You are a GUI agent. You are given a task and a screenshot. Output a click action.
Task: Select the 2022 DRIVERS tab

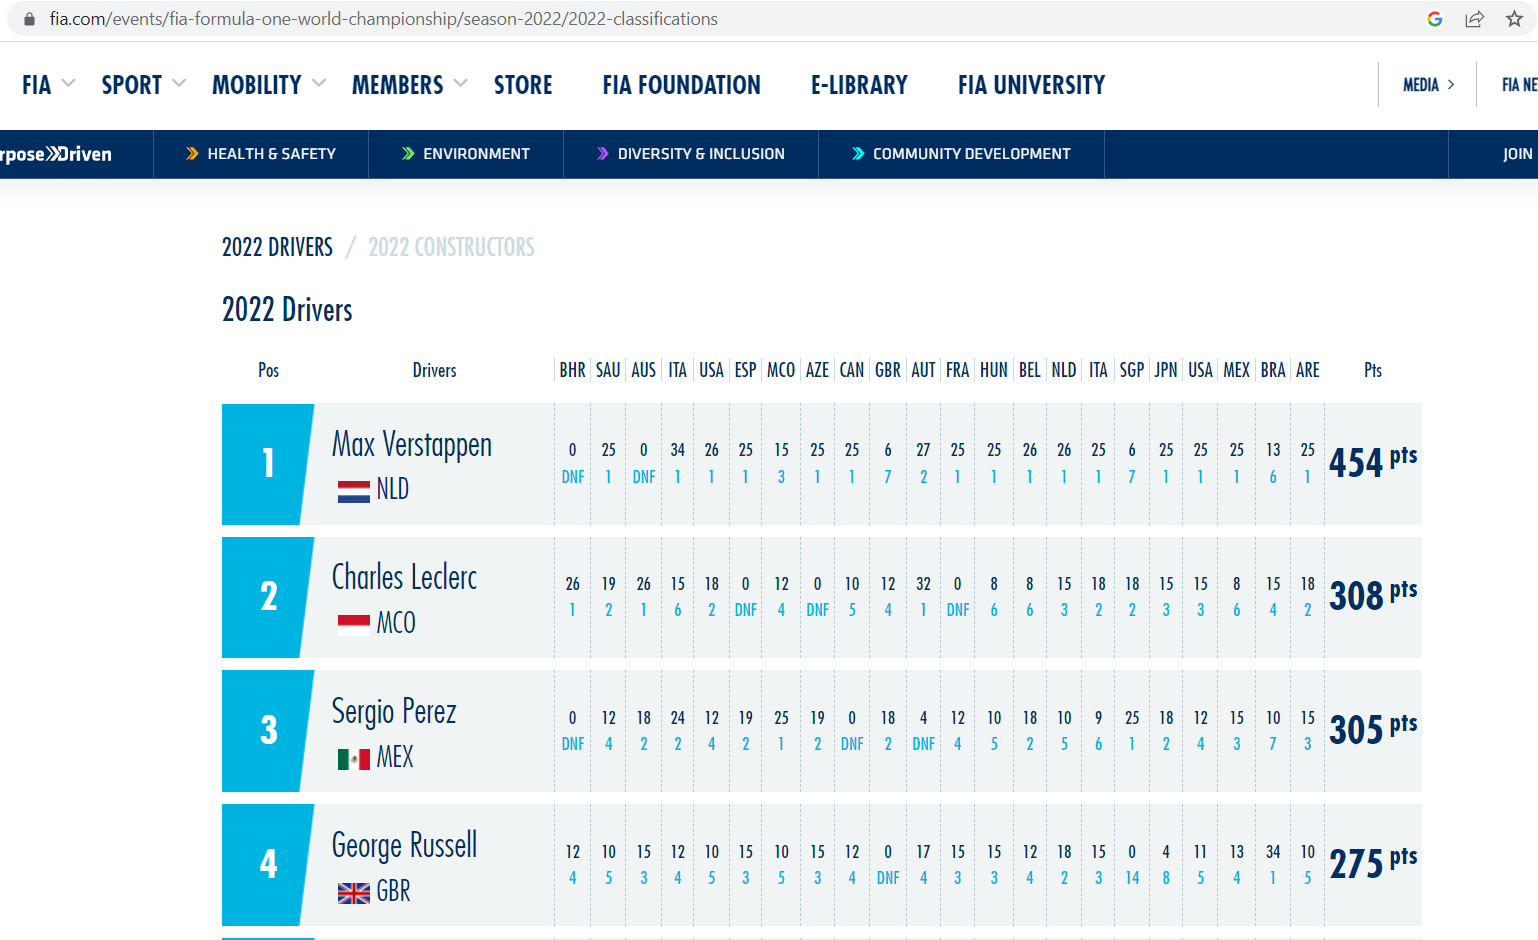[277, 247]
